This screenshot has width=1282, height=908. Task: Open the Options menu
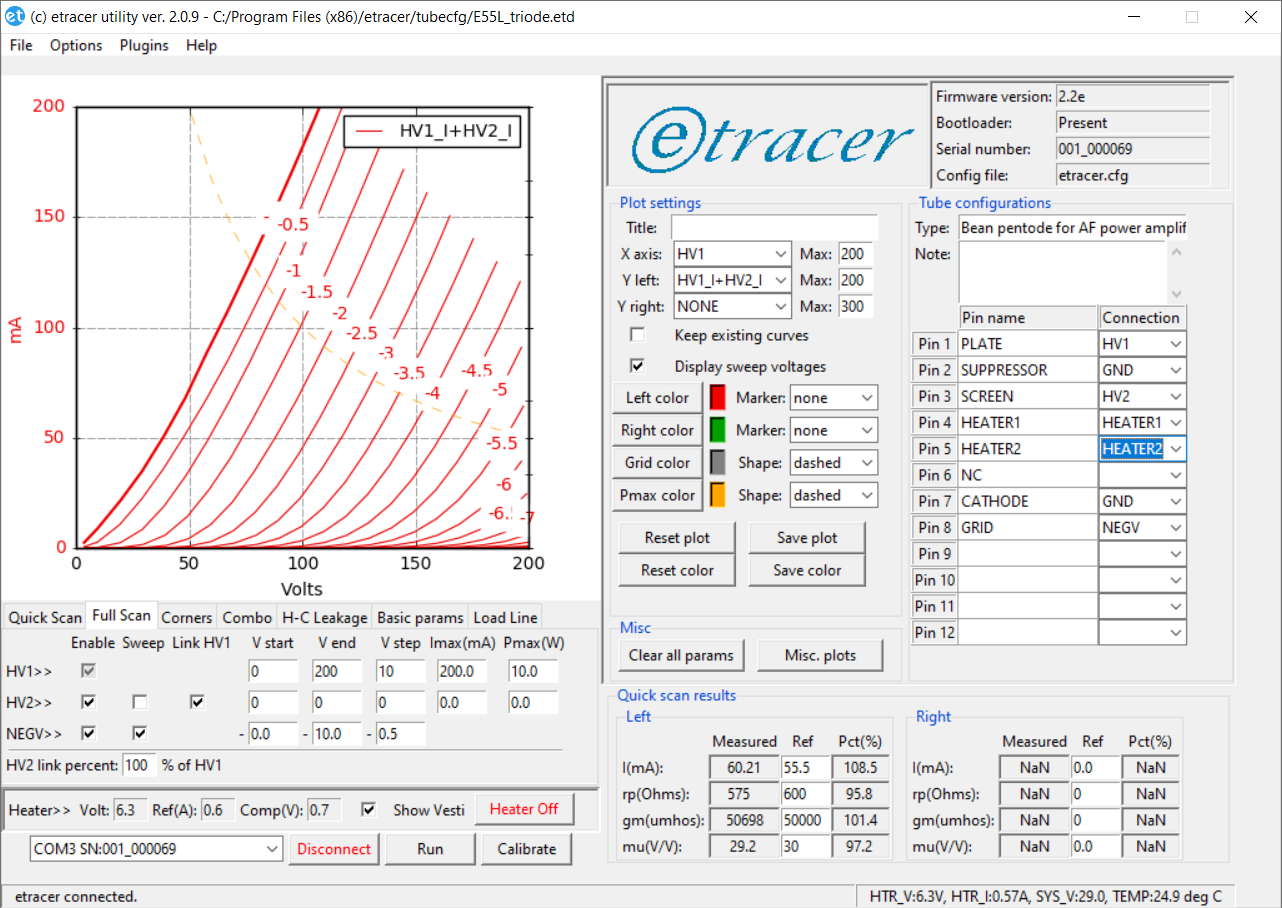pyautogui.click(x=76, y=45)
